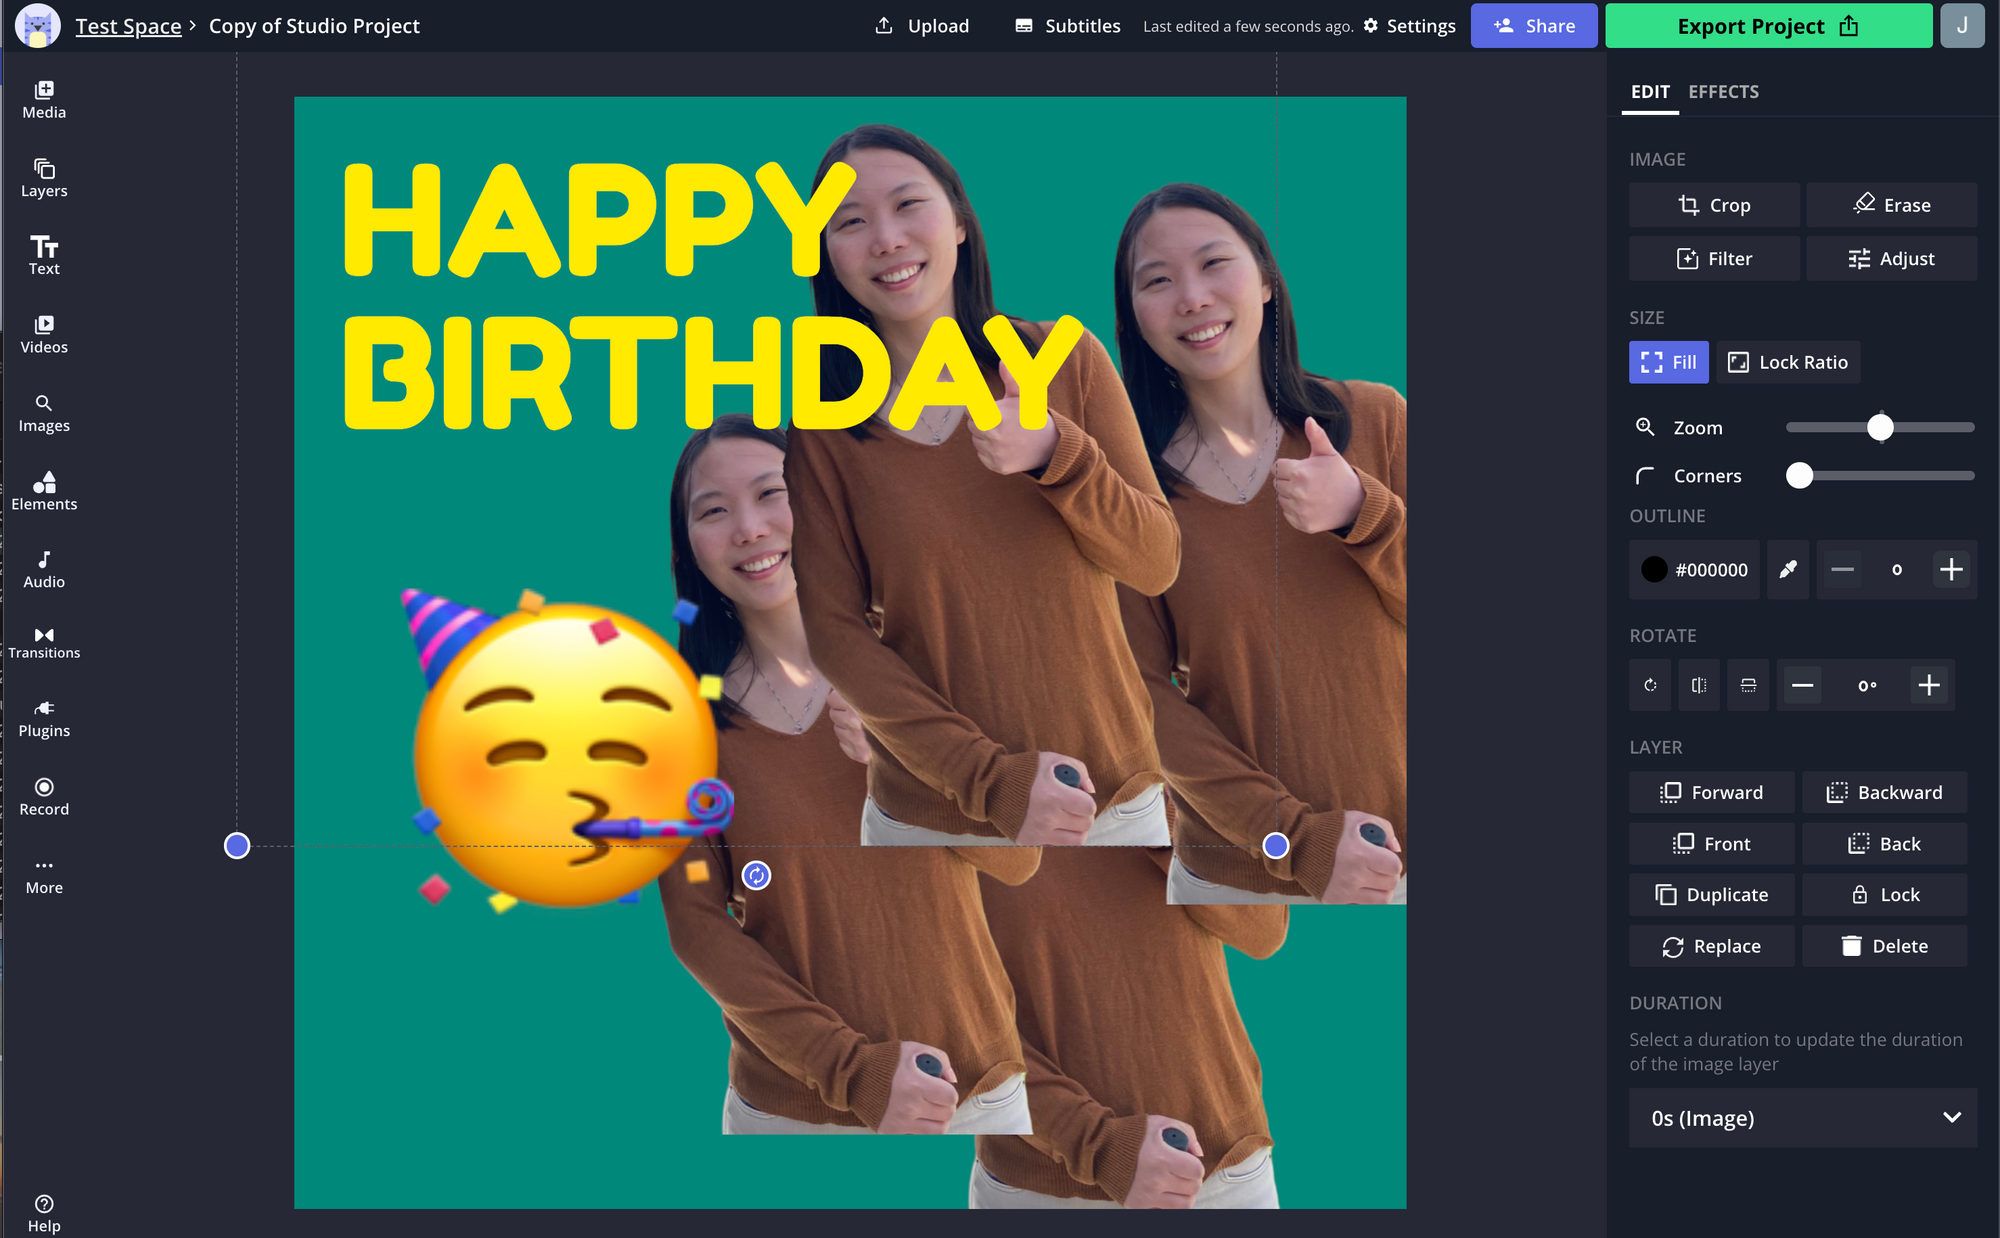
Task: Click the Record sidebar icon
Action: tap(44, 797)
